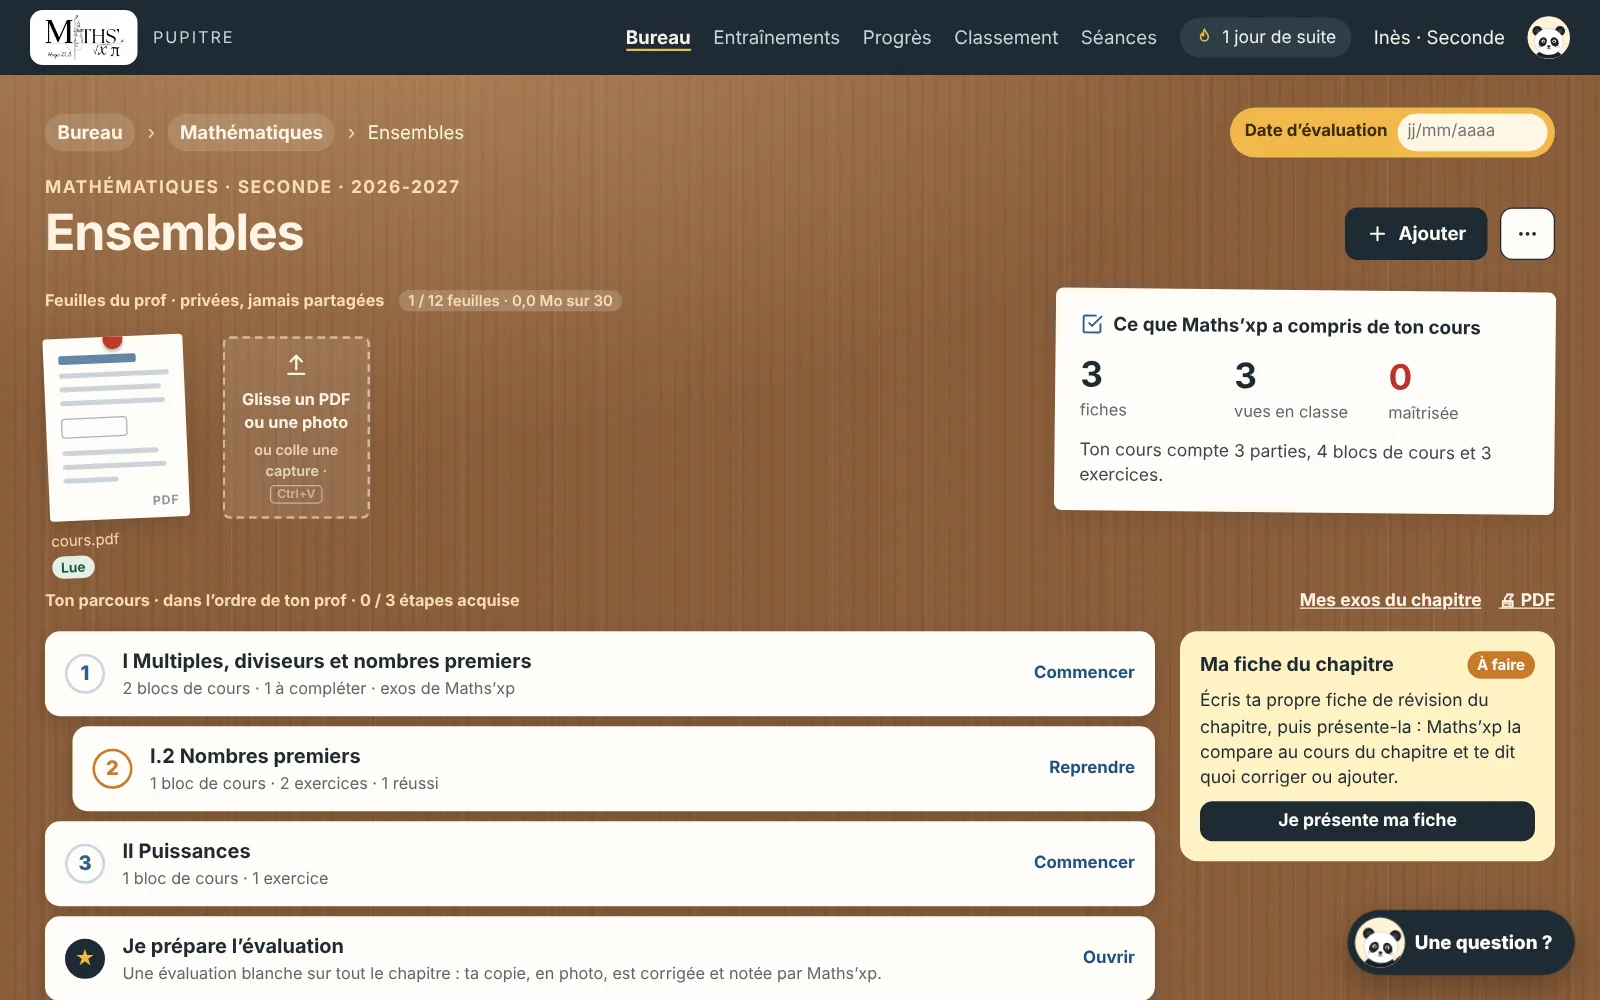This screenshot has width=1600, height=1000.
Task: Open 'Mes exos du chapitre' link
Action: coord(1390,600)
